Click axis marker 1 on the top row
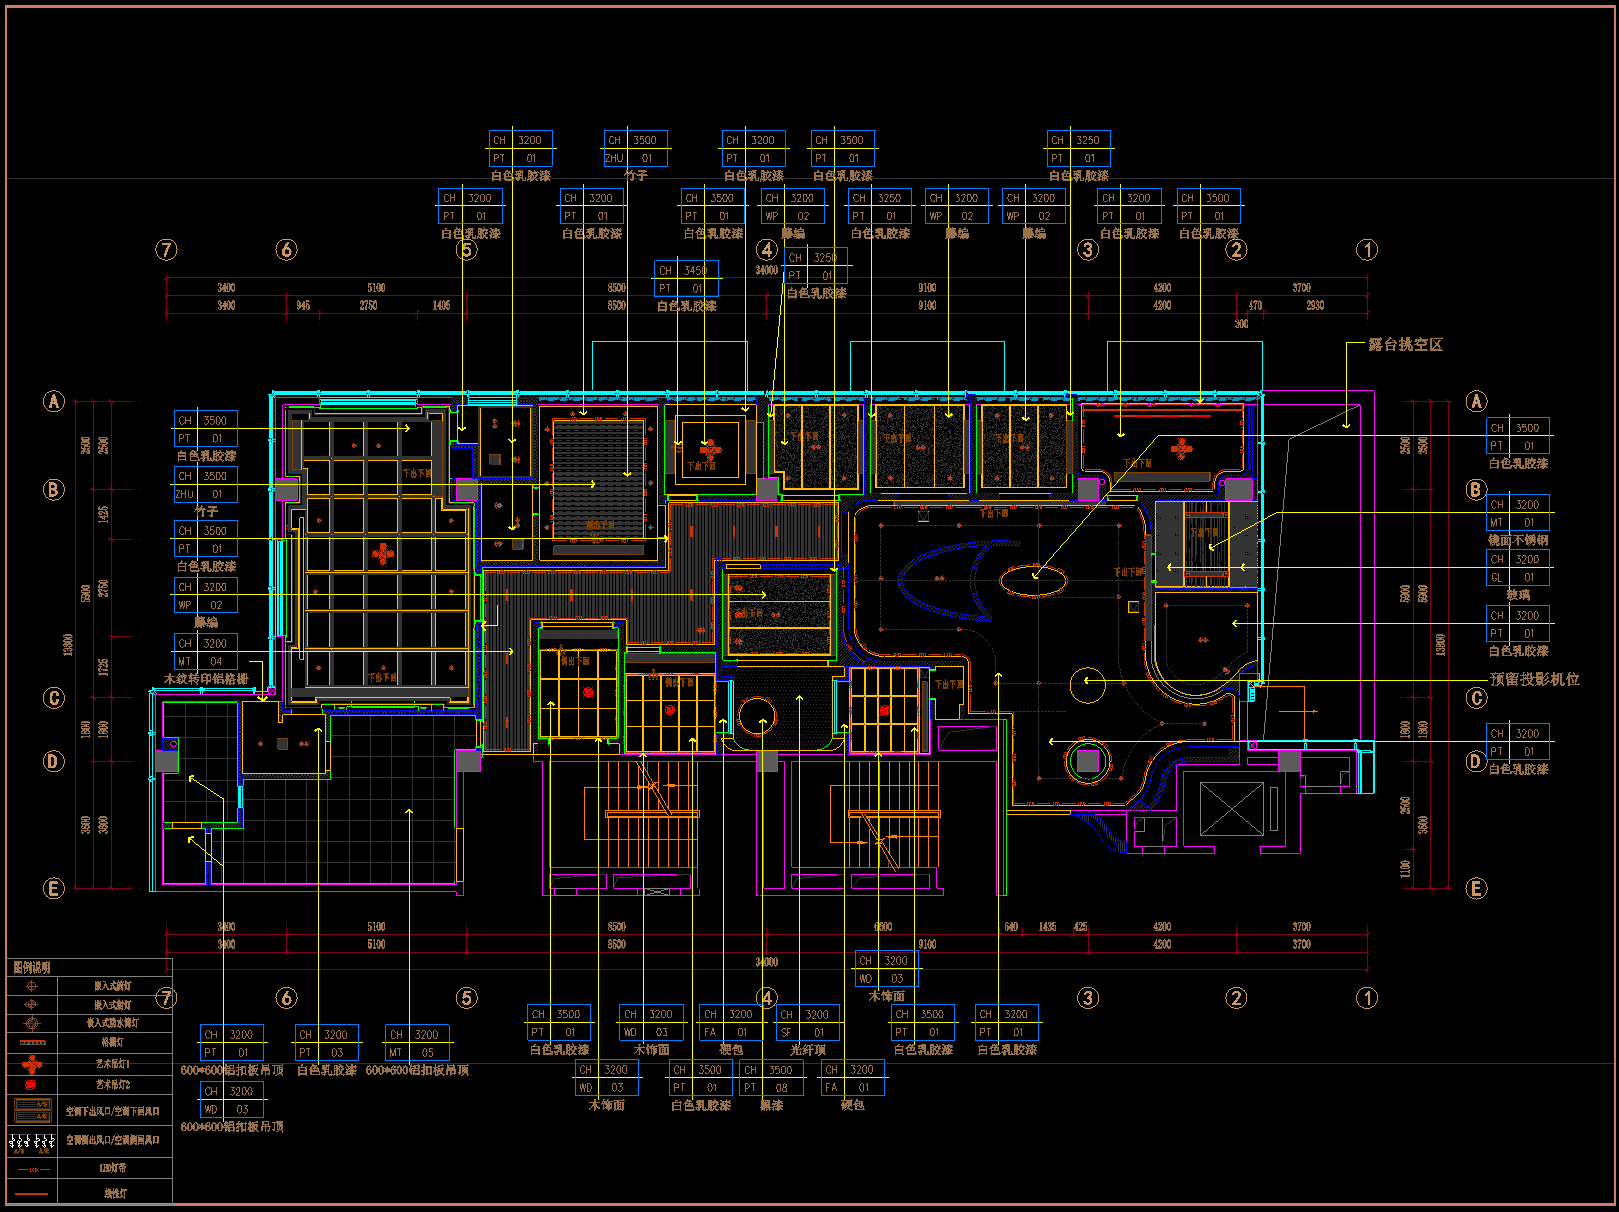Screen dimensions: 1619x1212 pyautogui.click(x=1366, y=250)
